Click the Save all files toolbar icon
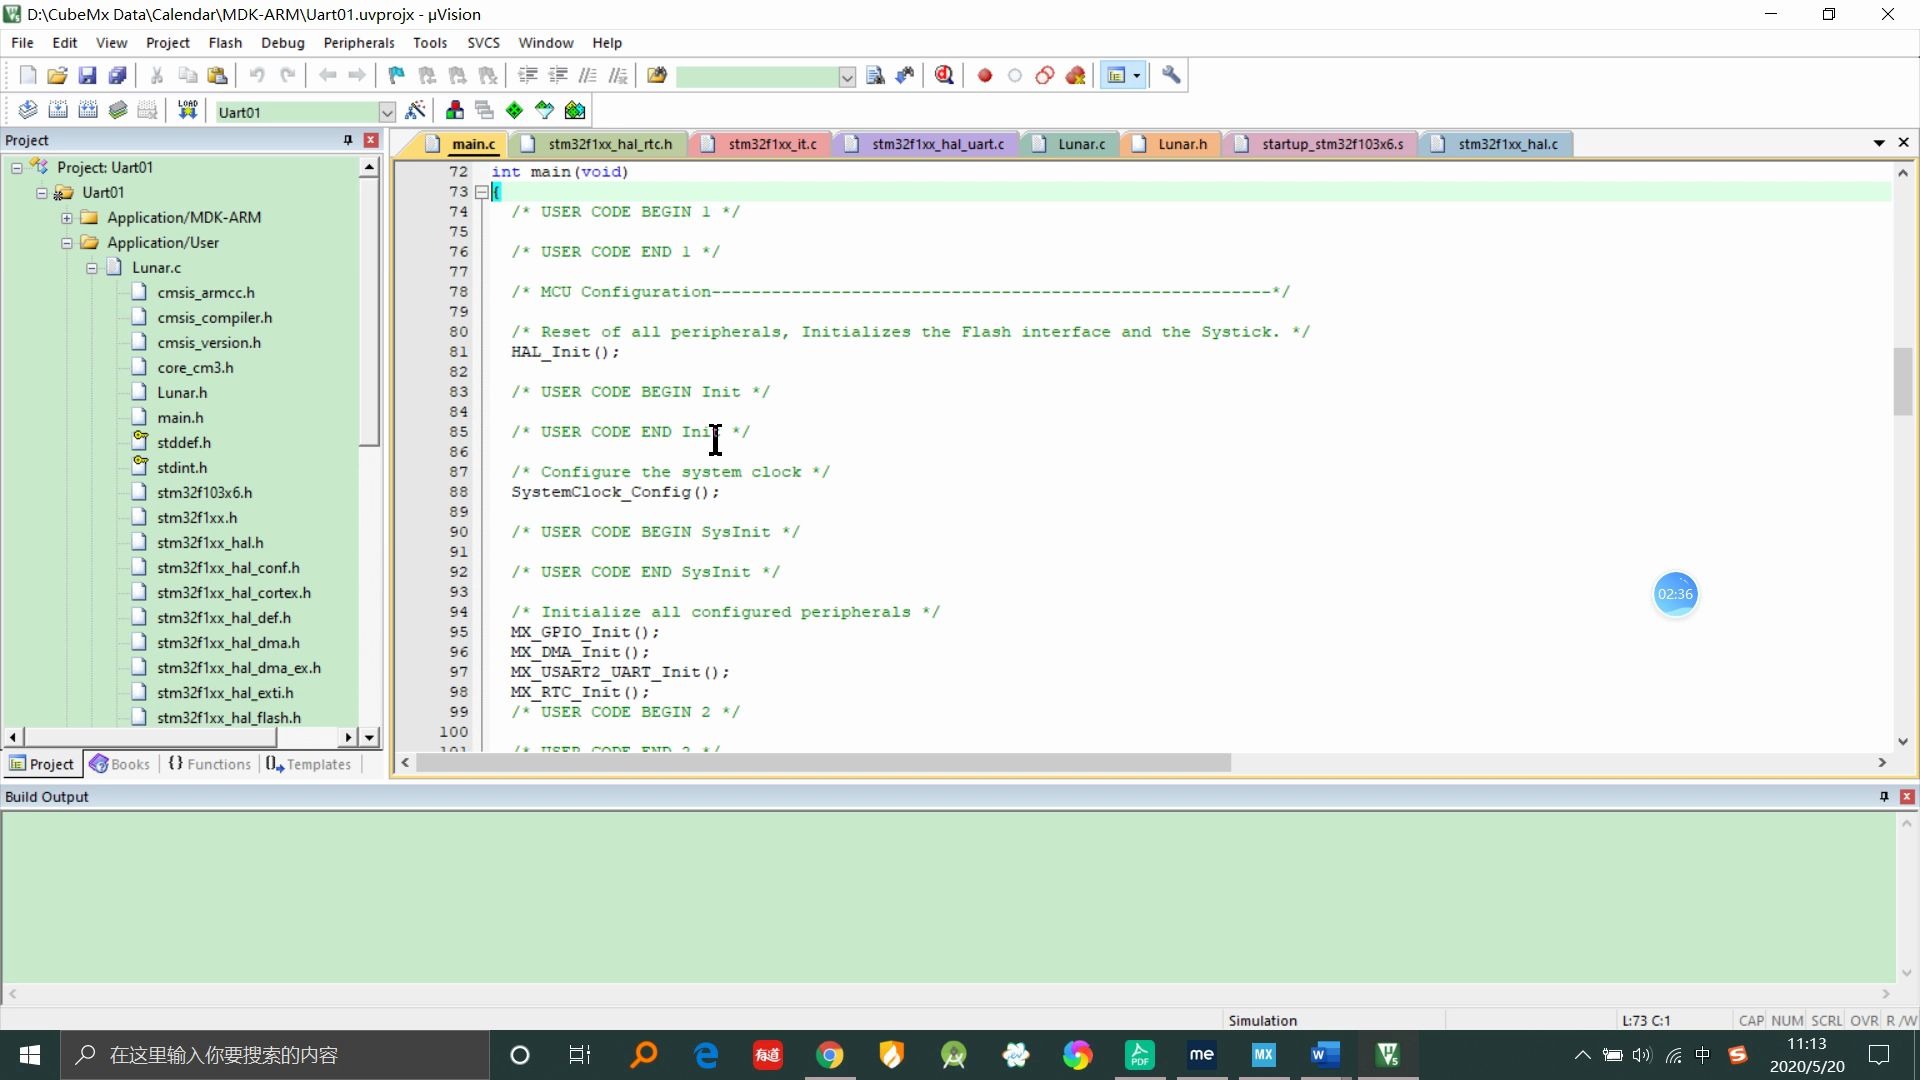 coord(116,74)
